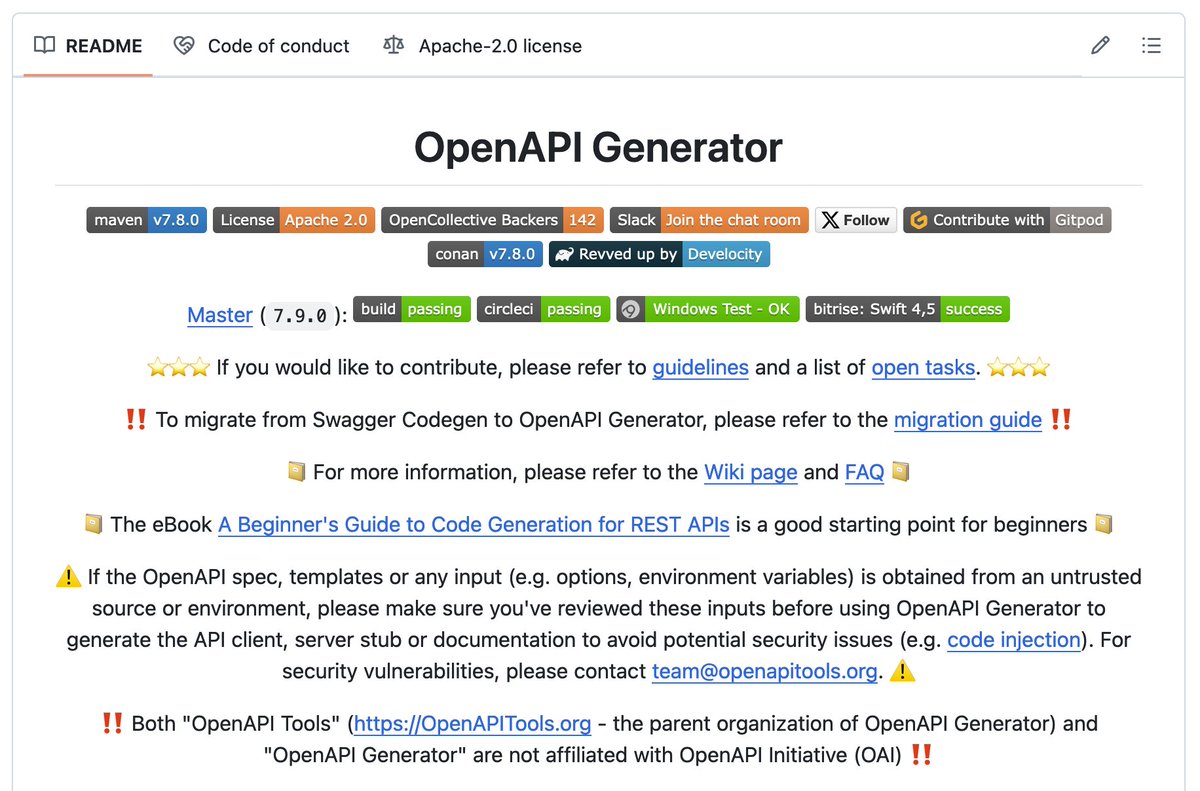Click the bitrise Swift 4,5 success badge
Image resolution: width=1200 pixels, height=791 pixels.
[907, 309]
